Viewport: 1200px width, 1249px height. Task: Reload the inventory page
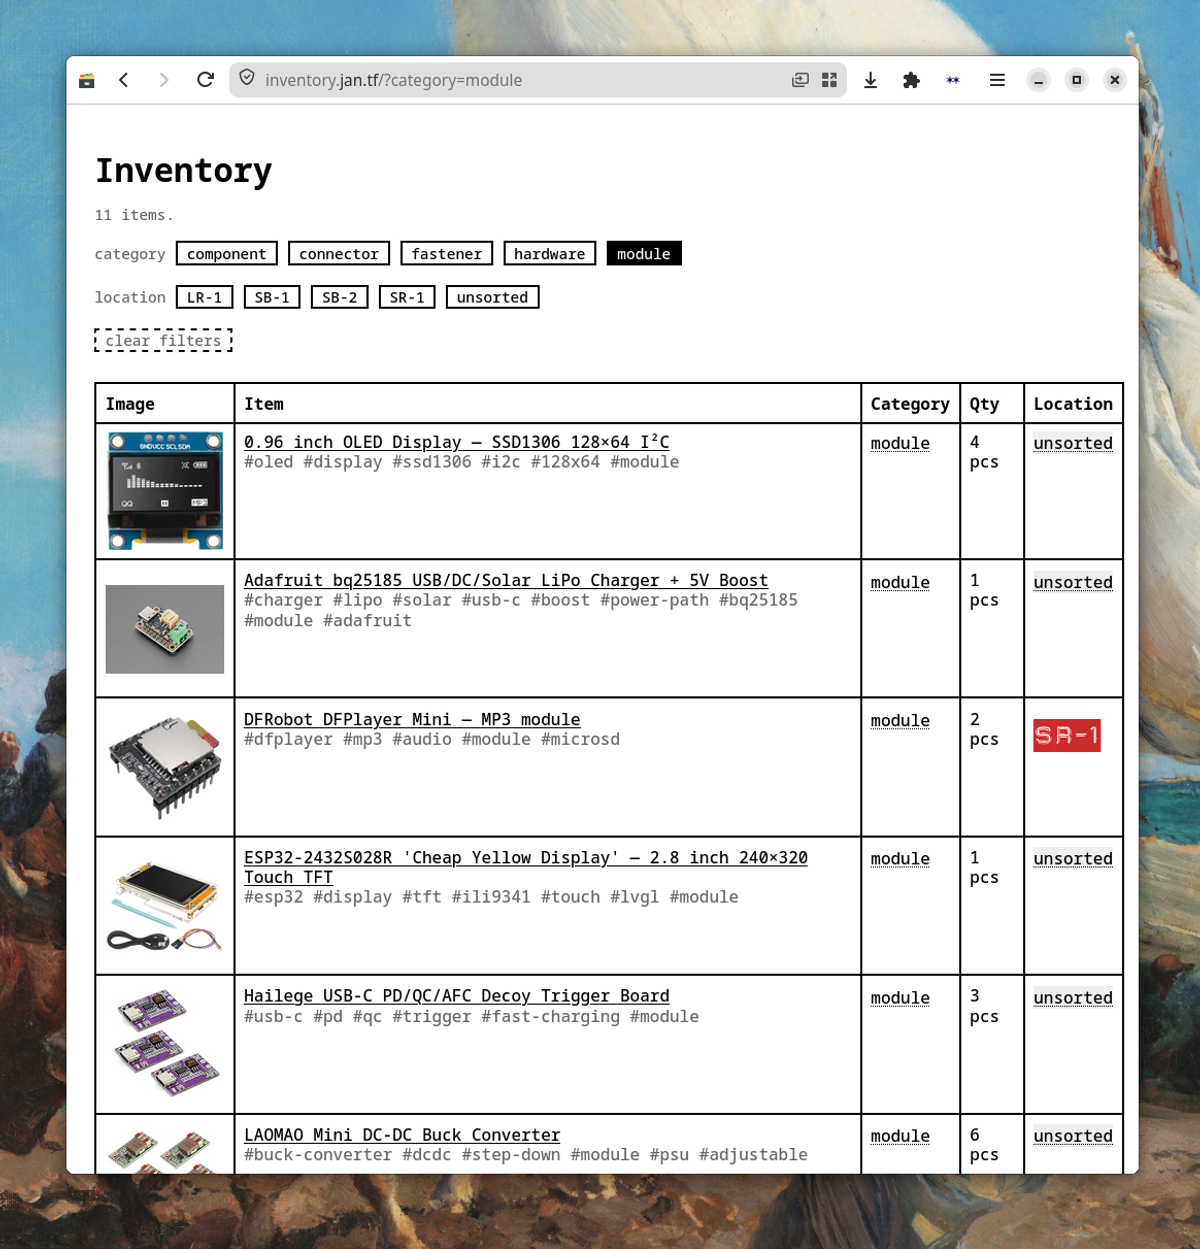click(x=205, y=80)
